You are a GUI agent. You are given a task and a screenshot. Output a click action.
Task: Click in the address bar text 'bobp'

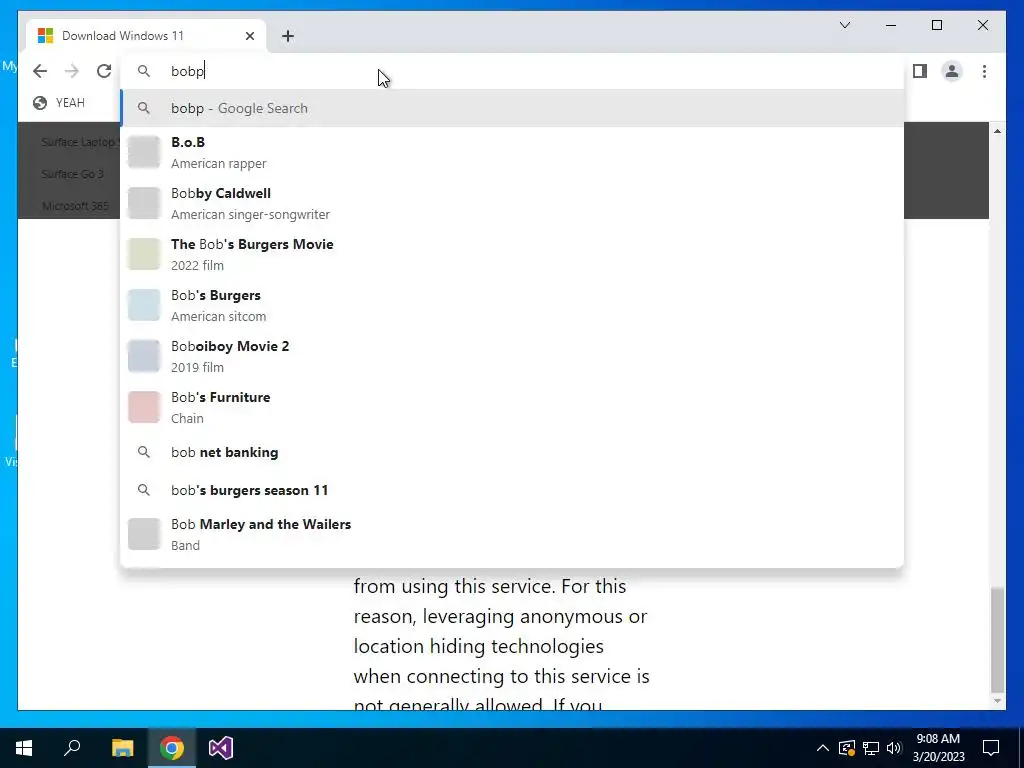click(x=187, y=71)
